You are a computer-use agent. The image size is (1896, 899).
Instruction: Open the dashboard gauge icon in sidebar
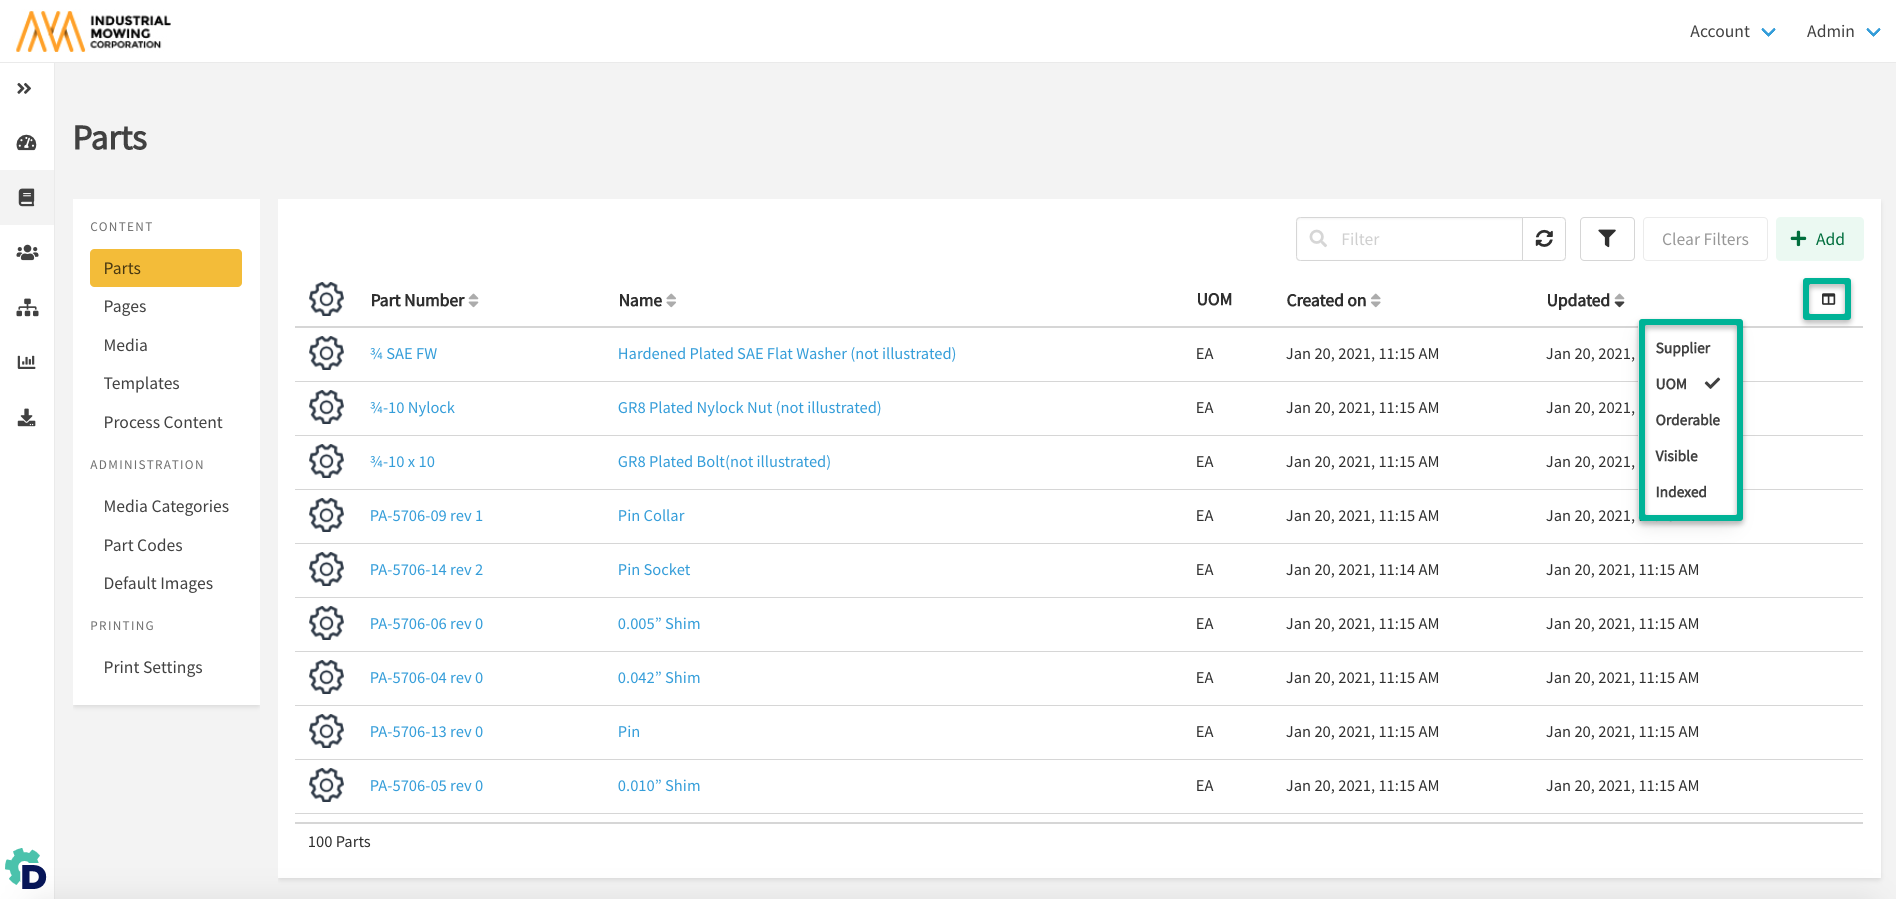click(27, 143)
